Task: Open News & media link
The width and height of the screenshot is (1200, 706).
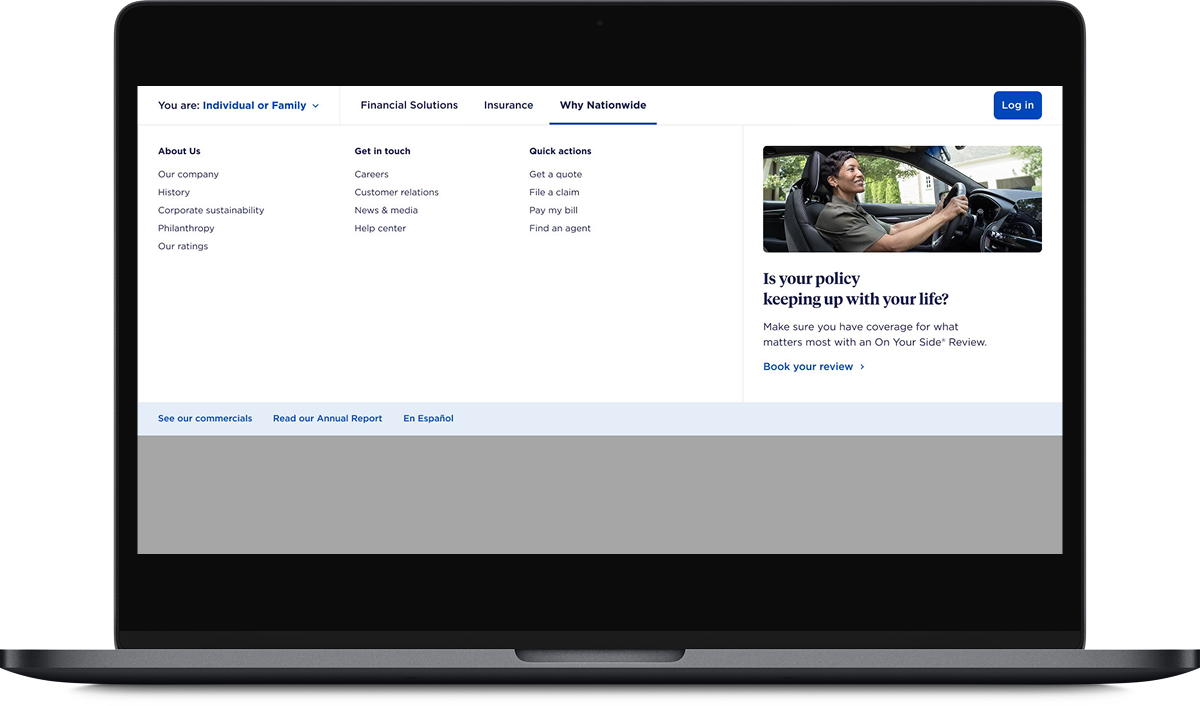Action: pos(386,210)
